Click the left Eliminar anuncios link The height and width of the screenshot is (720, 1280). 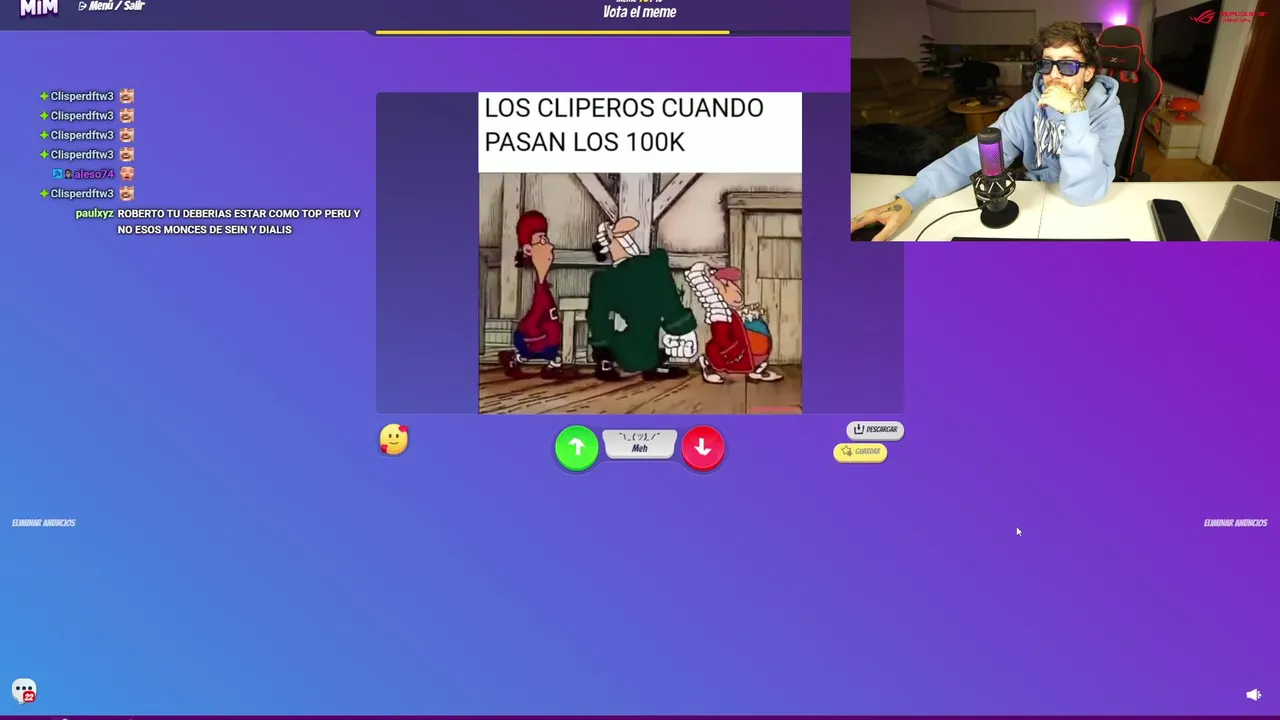click(44, 523)
